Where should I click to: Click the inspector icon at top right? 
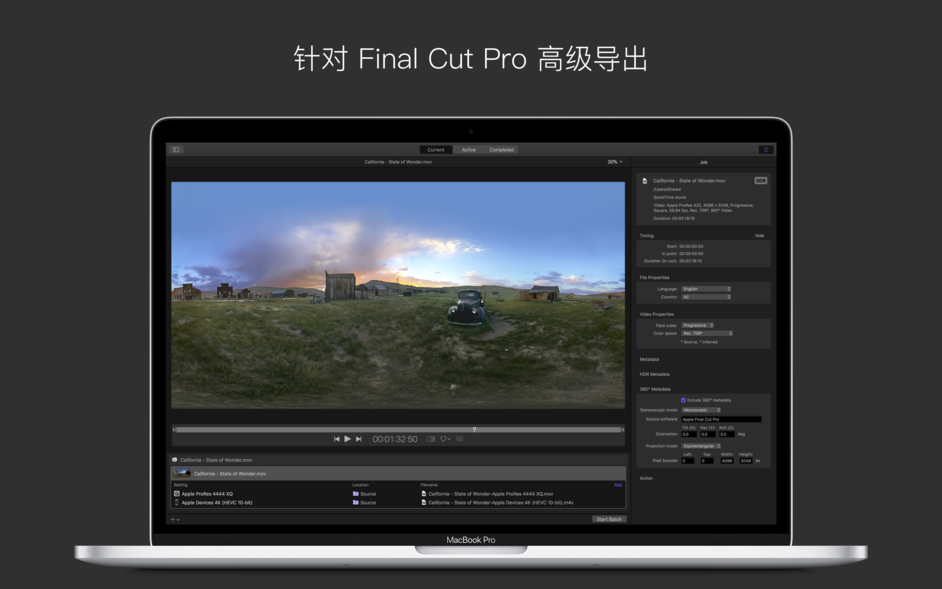click(x=764, y=149)
